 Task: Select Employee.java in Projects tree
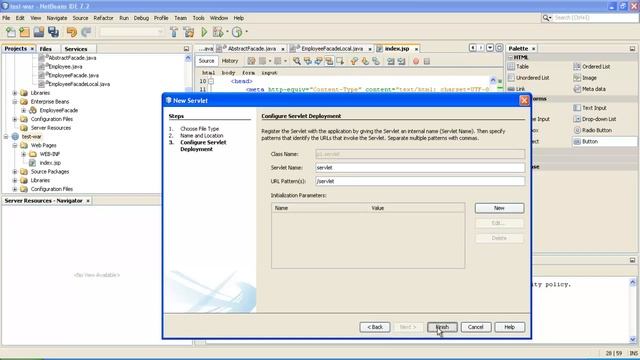[65, 67]
